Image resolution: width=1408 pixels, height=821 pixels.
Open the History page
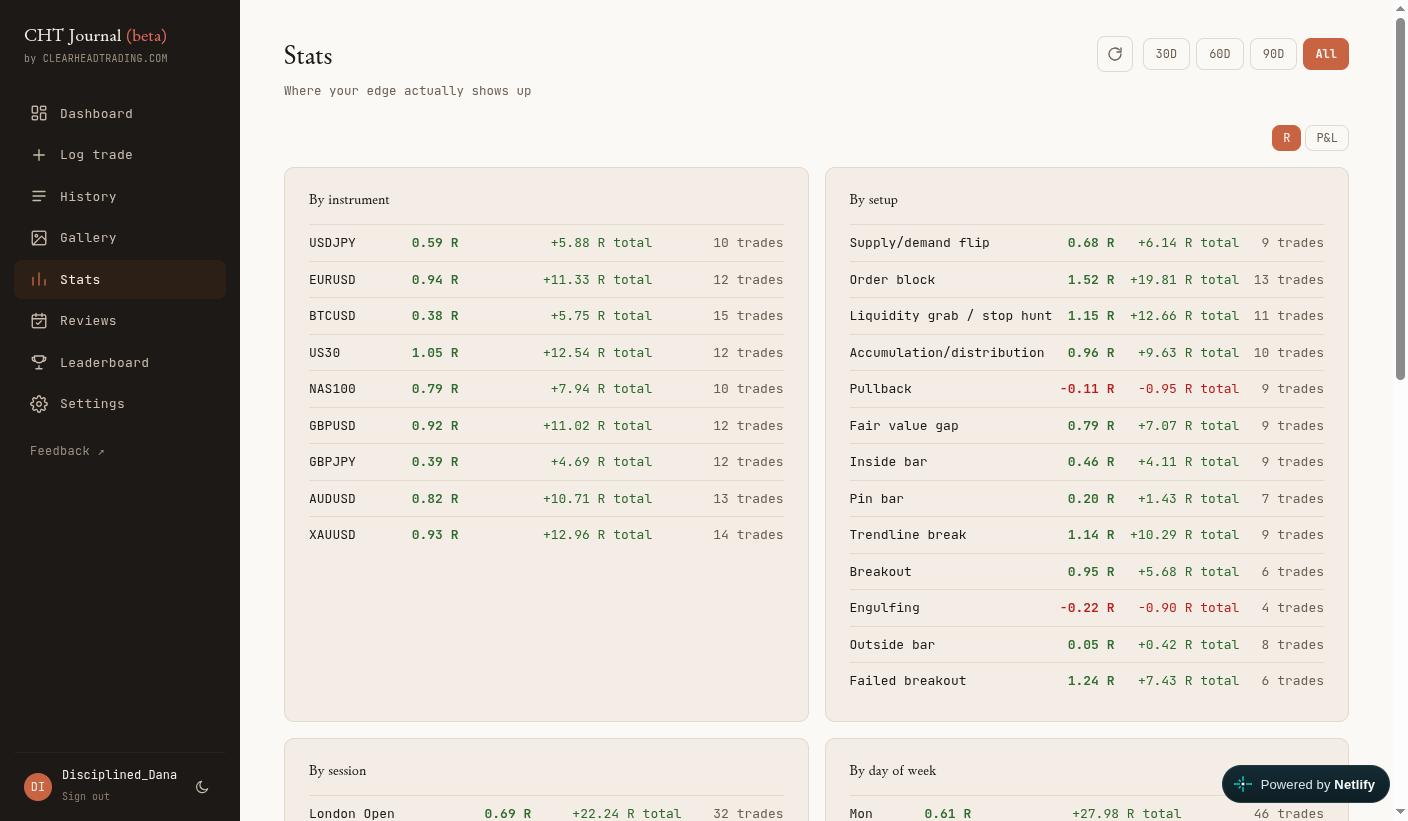(x=120, y=196)
